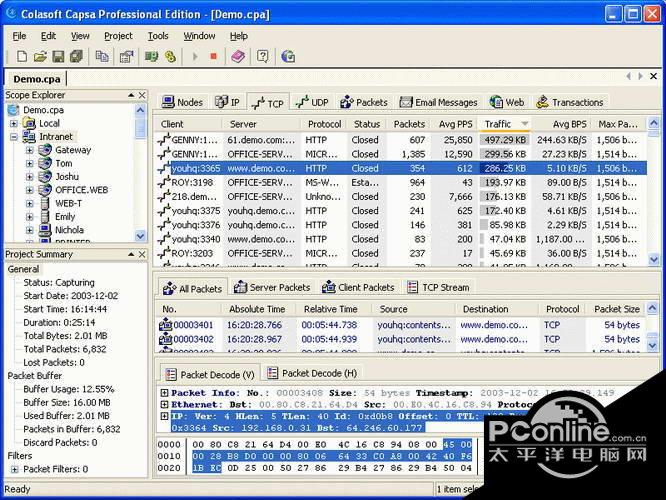The height and width of the screenshot is (500, 666).
Task: Switch to the Packets tab
Action: point(364,102)
